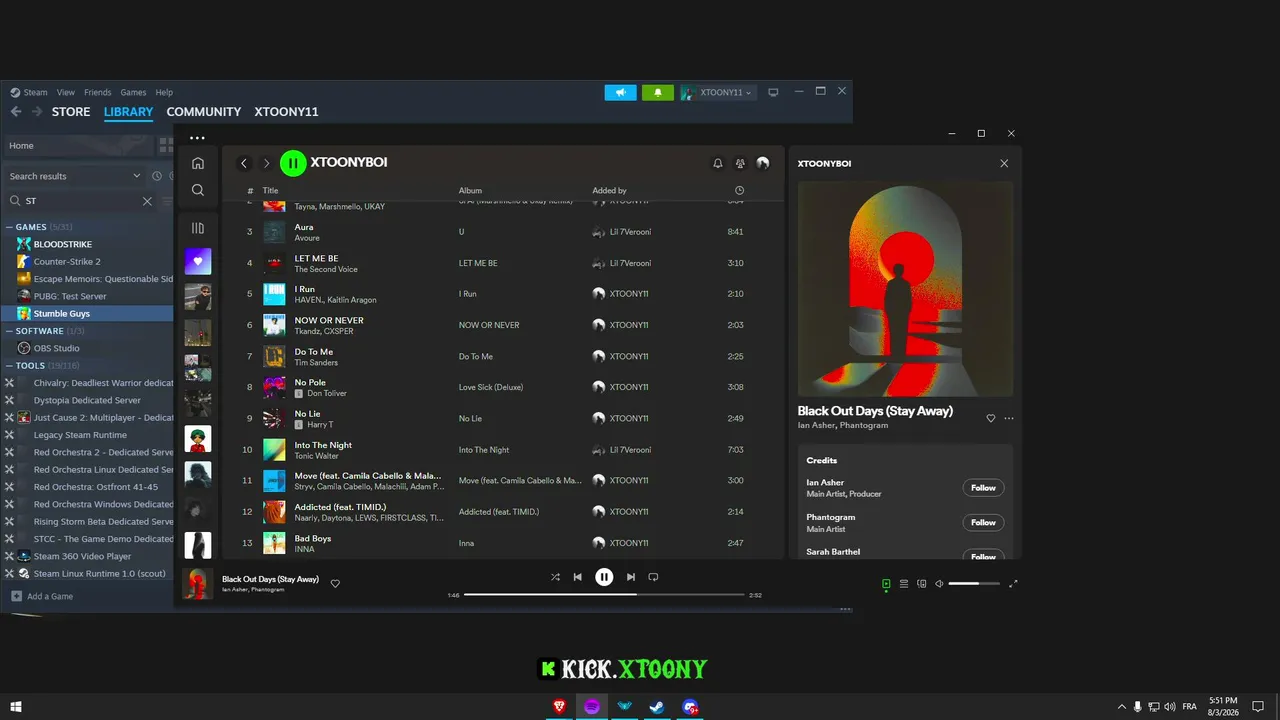Image resolution: width=1280 pixels, height=720 pixels.
Task: Open the Spotify queue icon
Action: (904, 584)
